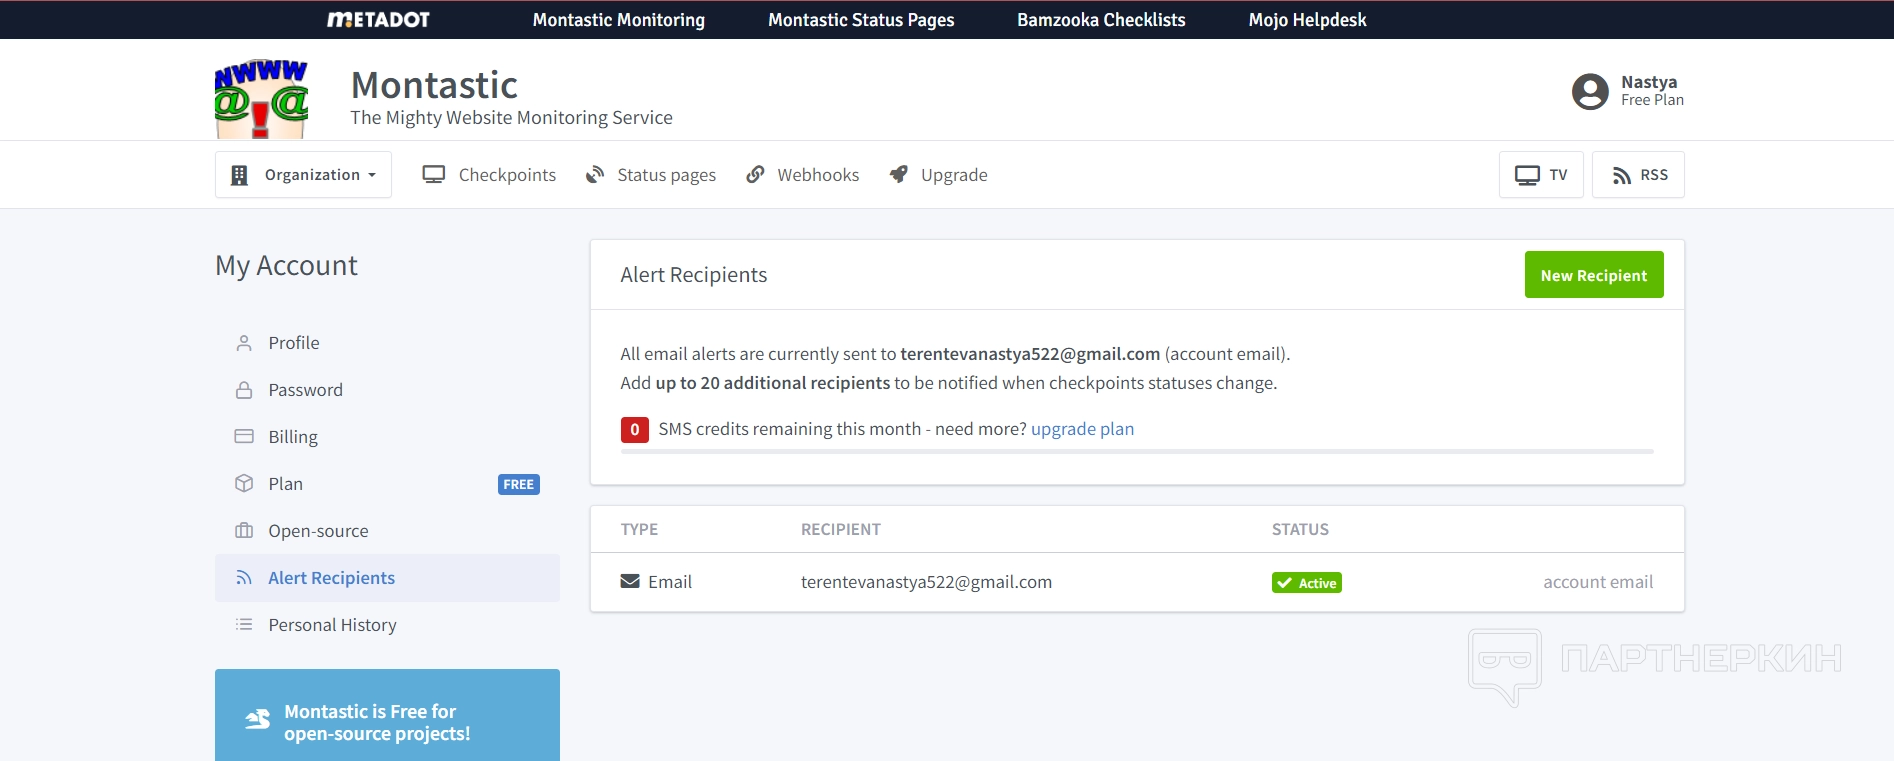Open Montastic Monitoring in top bar

pos(619,20)
